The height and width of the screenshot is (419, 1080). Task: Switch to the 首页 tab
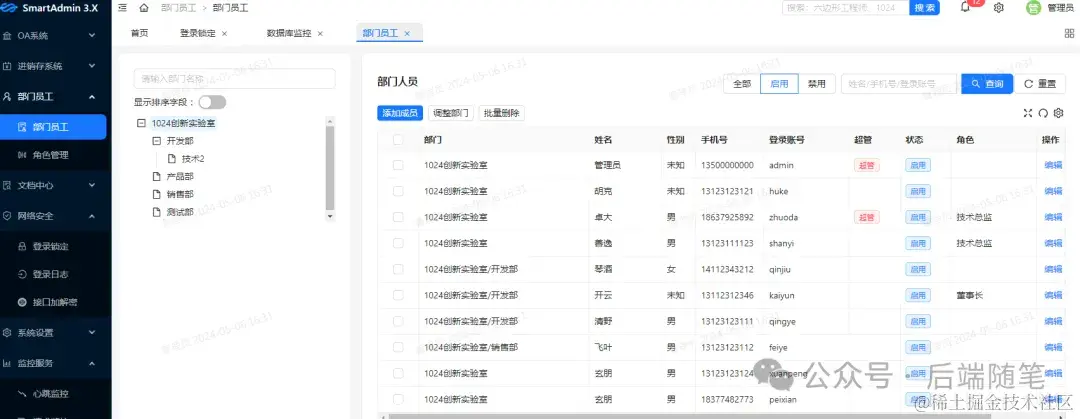pyautogui.click(x=139, y=33)
